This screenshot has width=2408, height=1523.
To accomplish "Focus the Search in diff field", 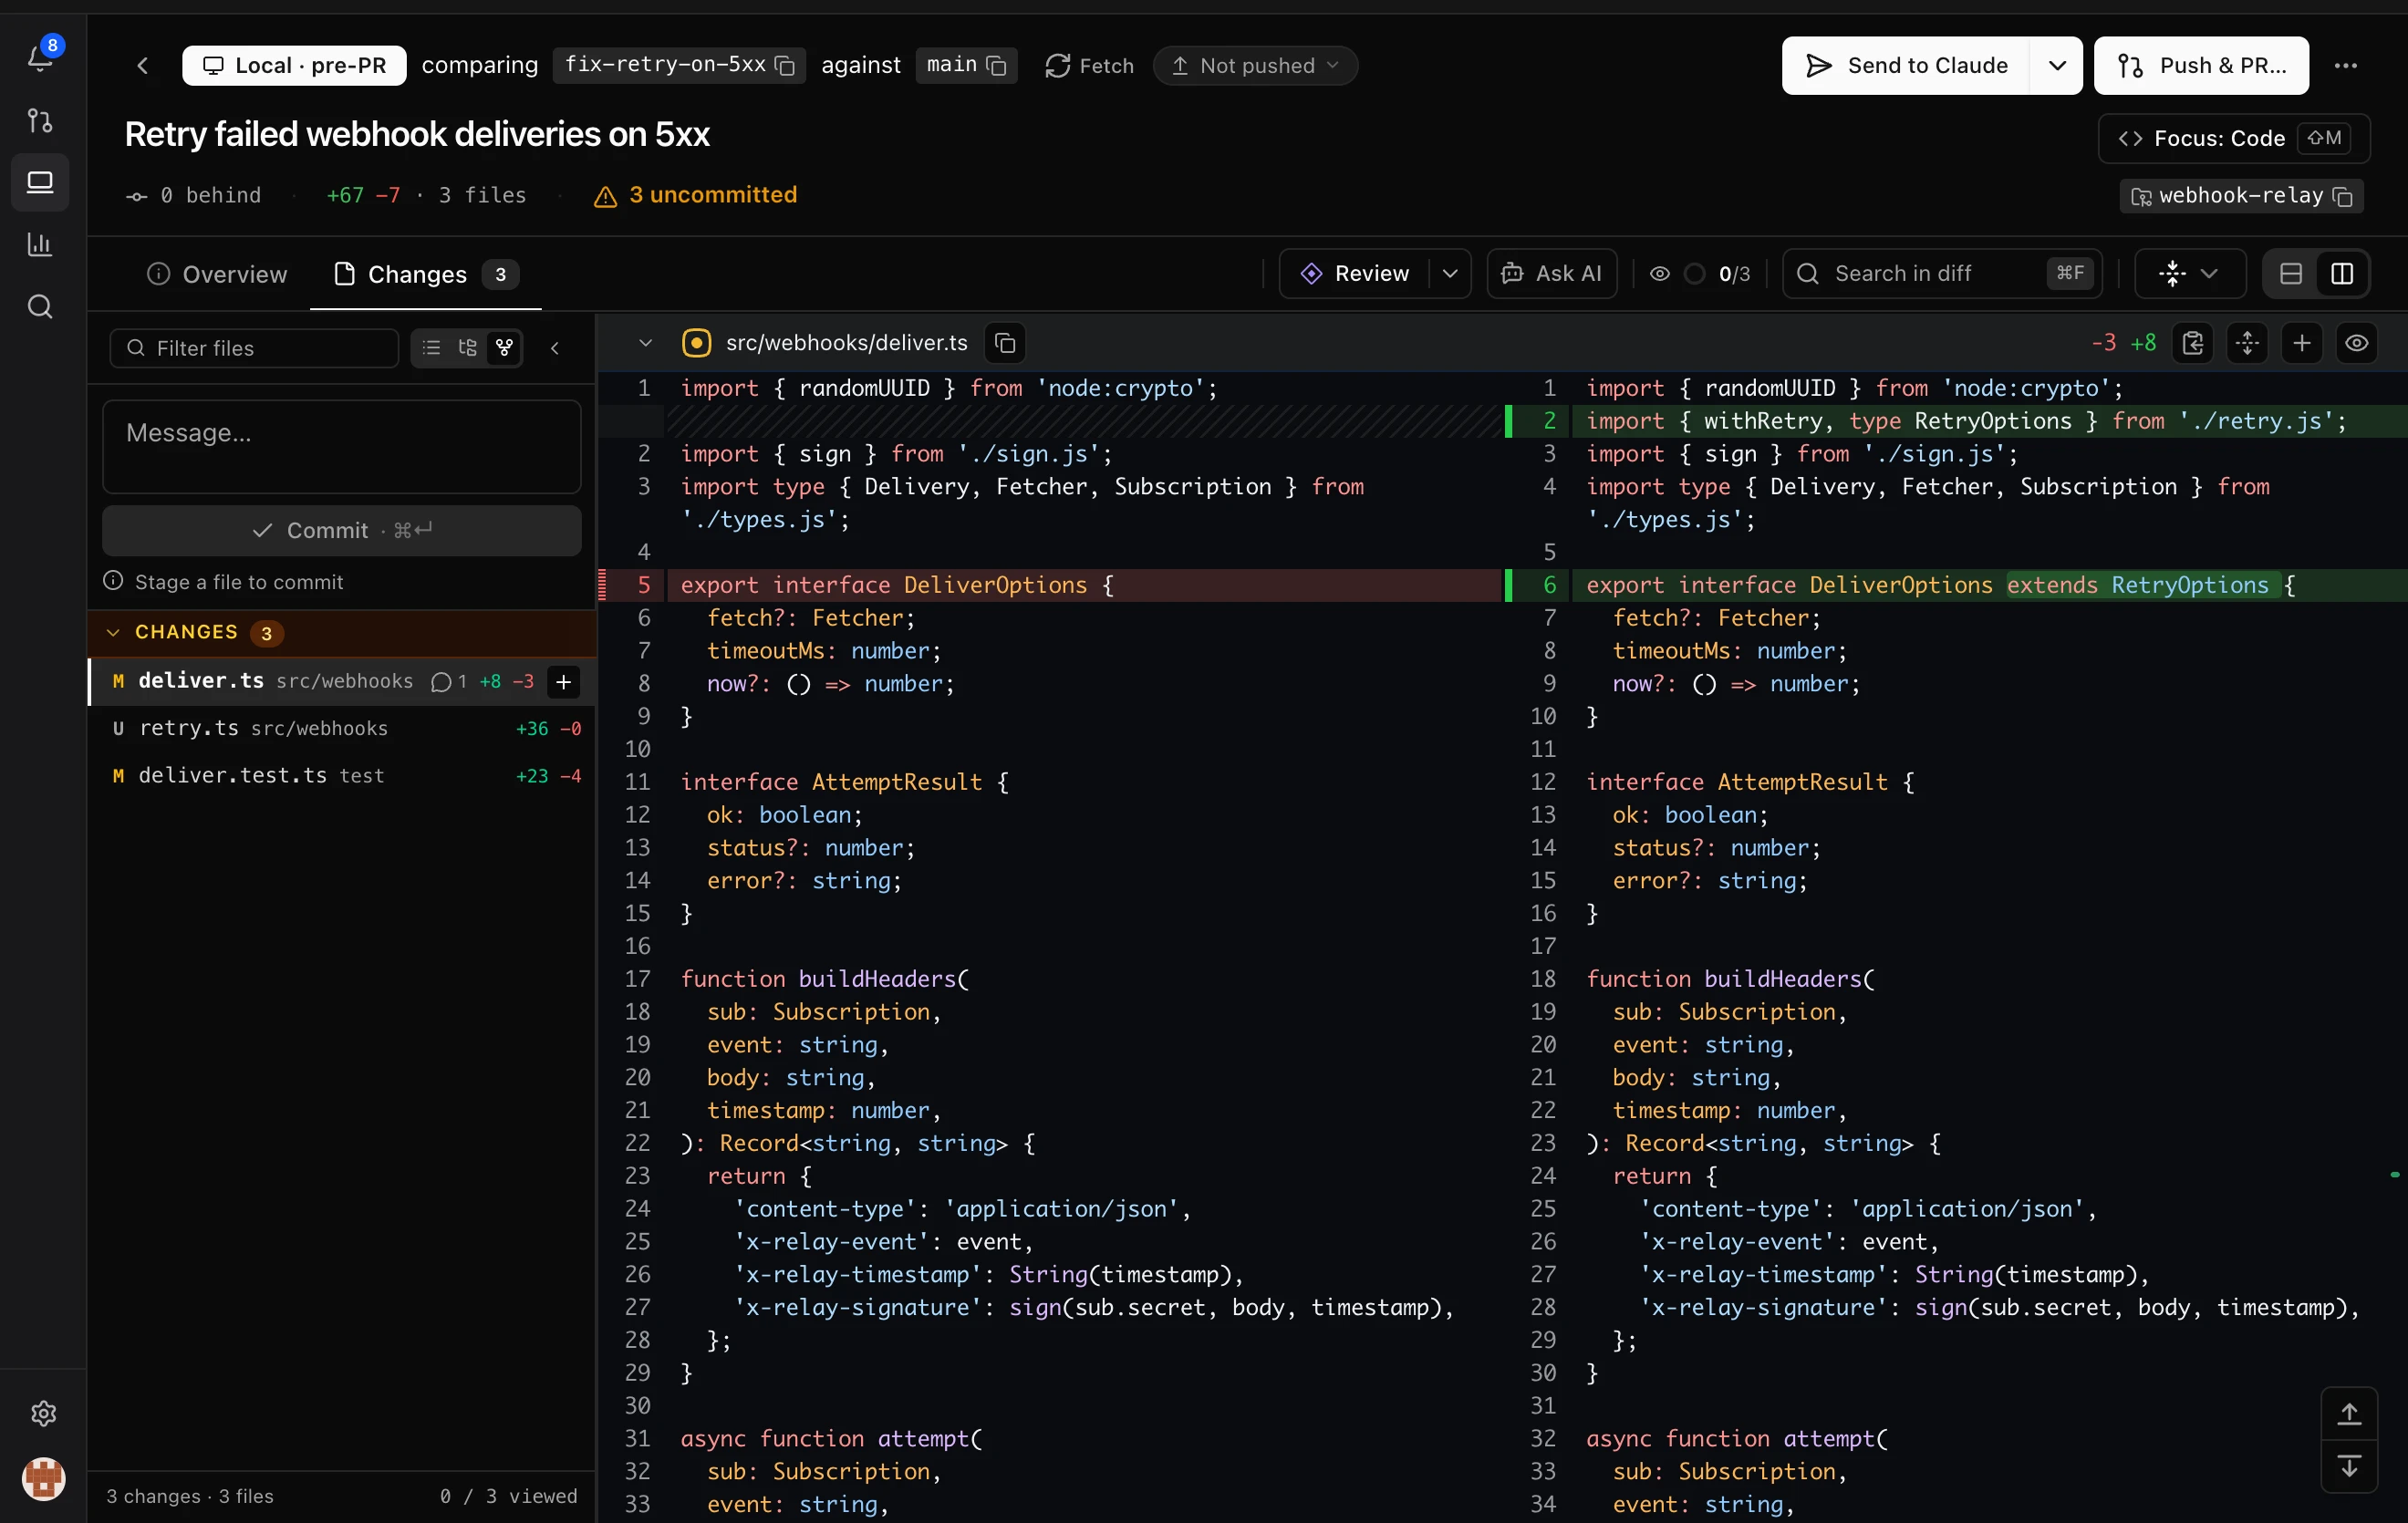I will [1941, 274].
